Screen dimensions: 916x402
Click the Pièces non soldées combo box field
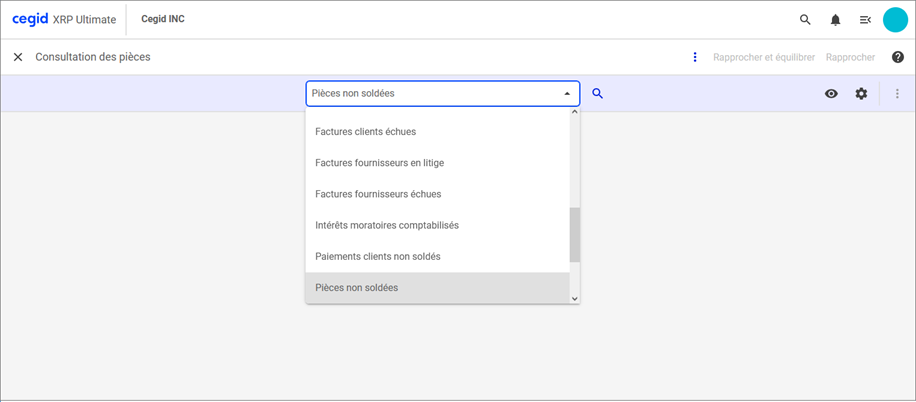[x=430, y=93]
